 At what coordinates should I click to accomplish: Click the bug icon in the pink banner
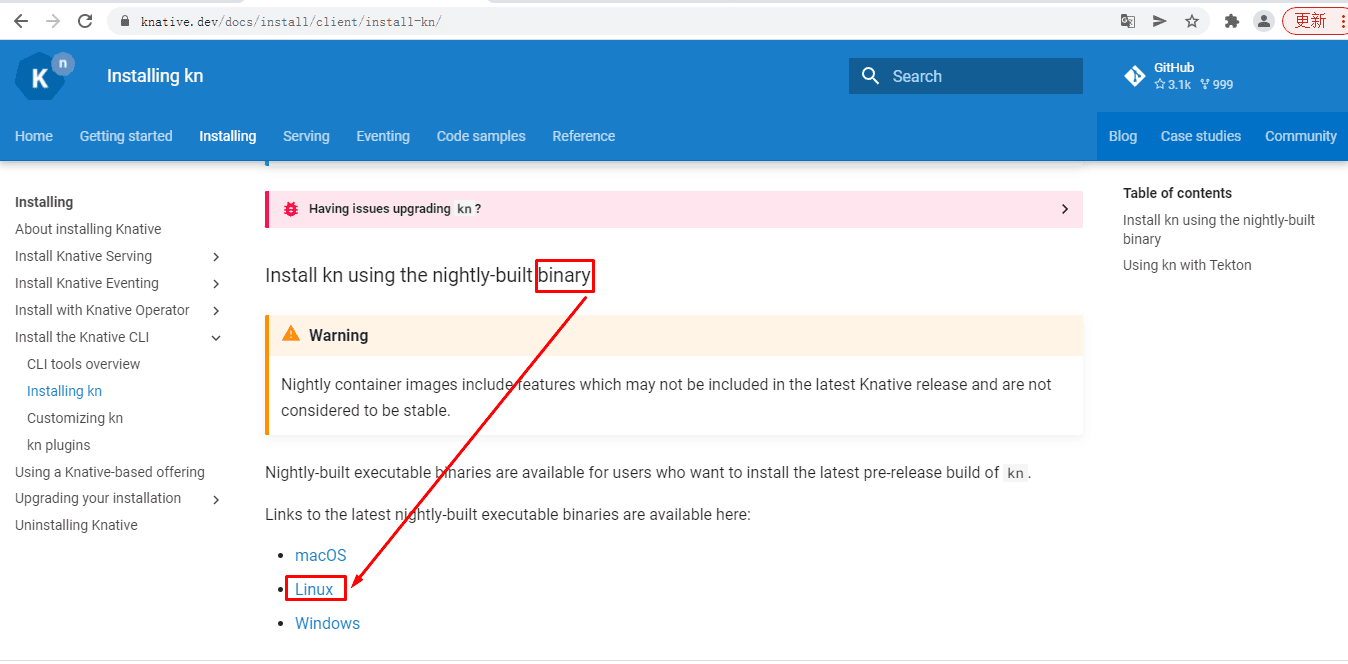click(291, 209)
